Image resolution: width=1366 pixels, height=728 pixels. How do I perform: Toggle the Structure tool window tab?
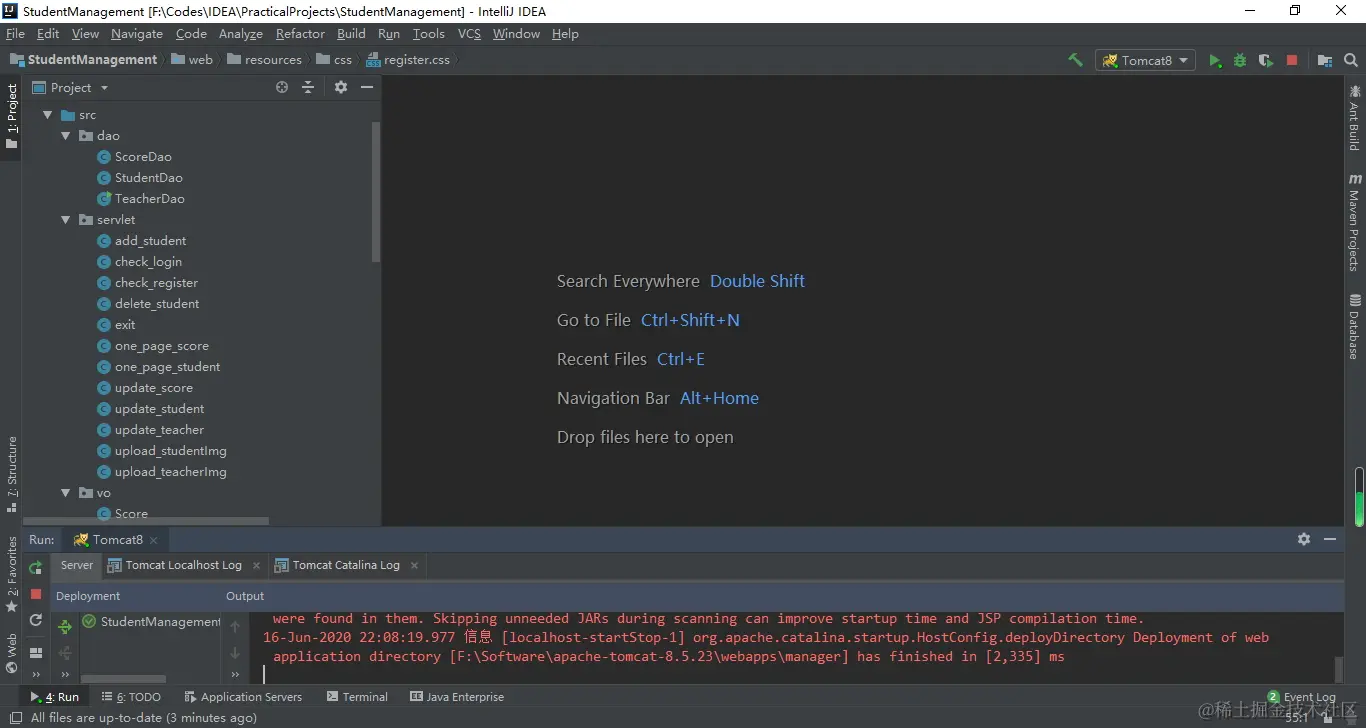point(12,474)
